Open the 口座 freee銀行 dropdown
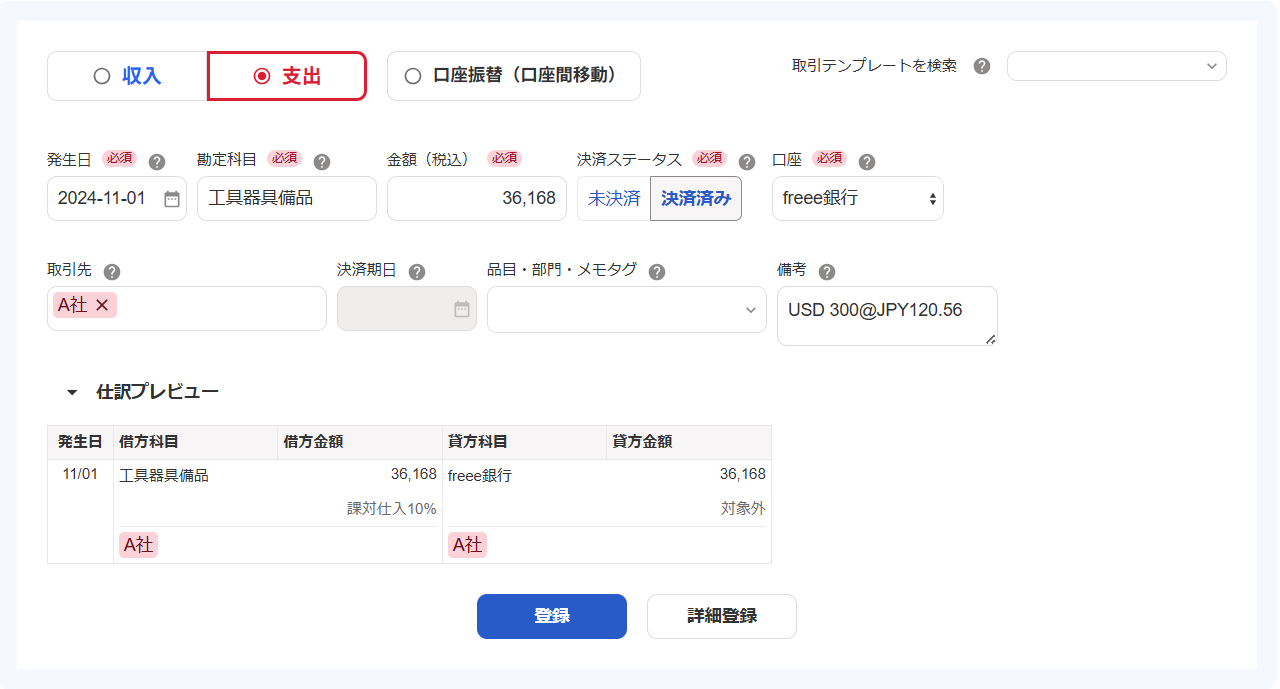The image size is (1280, 689). pyautogui.click(x=858, y=198)
